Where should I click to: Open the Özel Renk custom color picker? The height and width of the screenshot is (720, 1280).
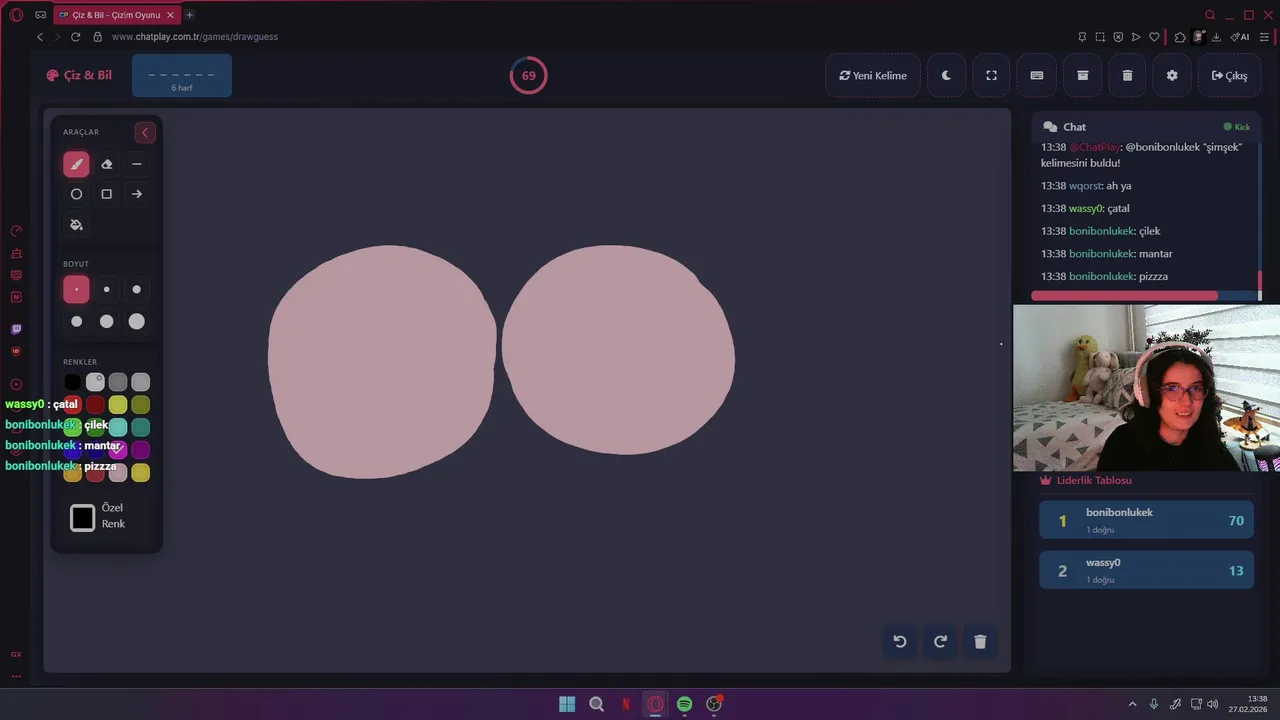tap(83, 517)
